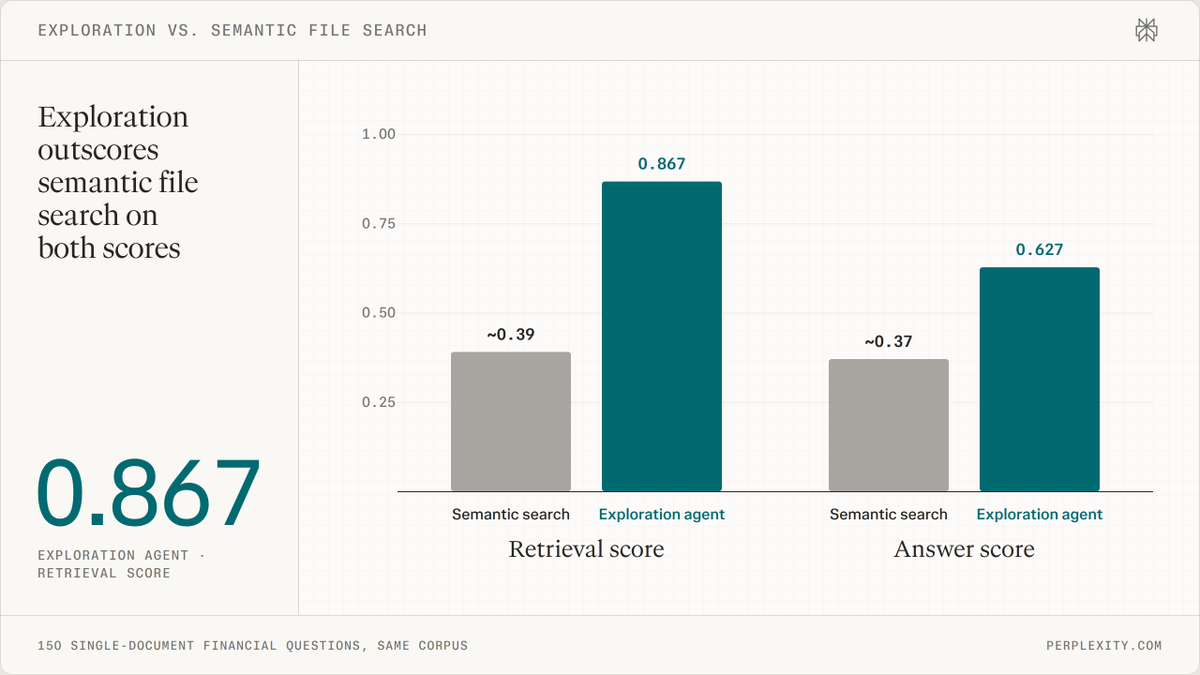Click the 0.867 value label above bar

(661, 164)
